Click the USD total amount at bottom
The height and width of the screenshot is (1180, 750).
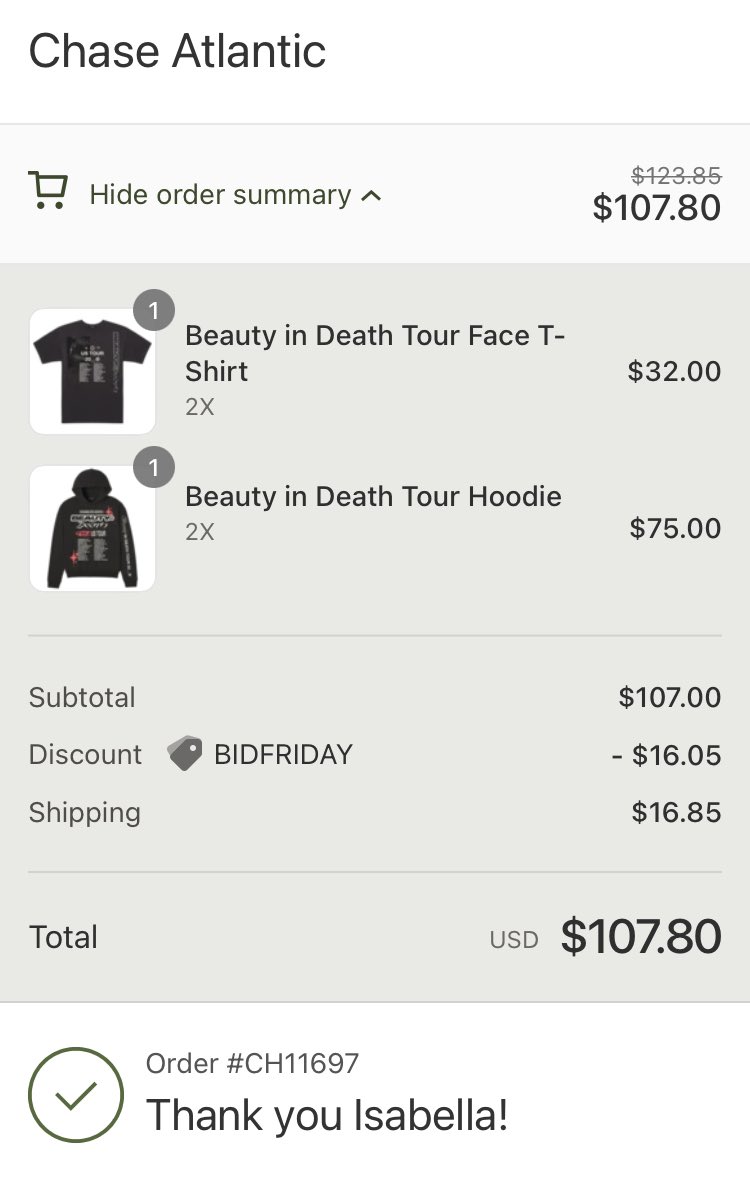(x=641, y=937)
